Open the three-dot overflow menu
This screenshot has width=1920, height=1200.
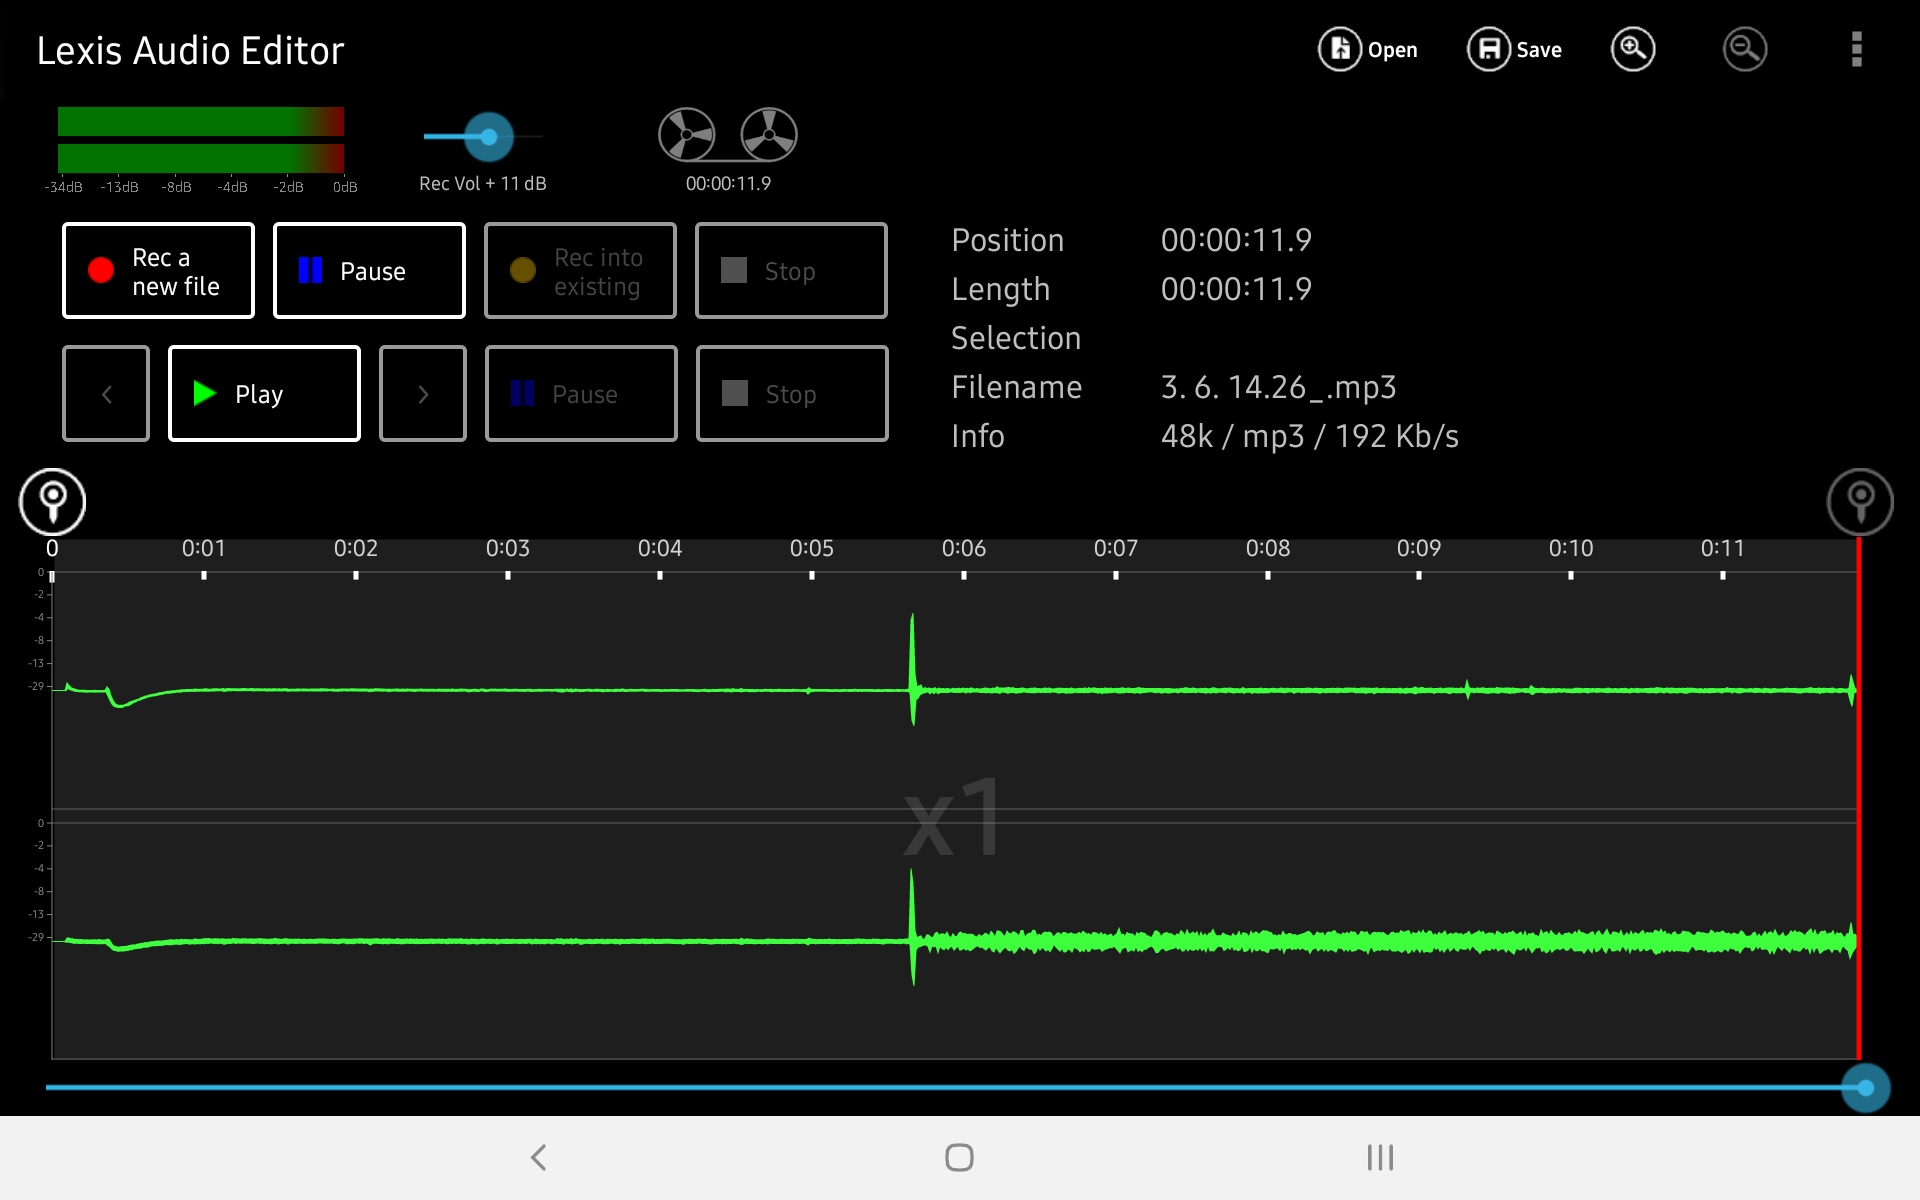coord(1856,49)
